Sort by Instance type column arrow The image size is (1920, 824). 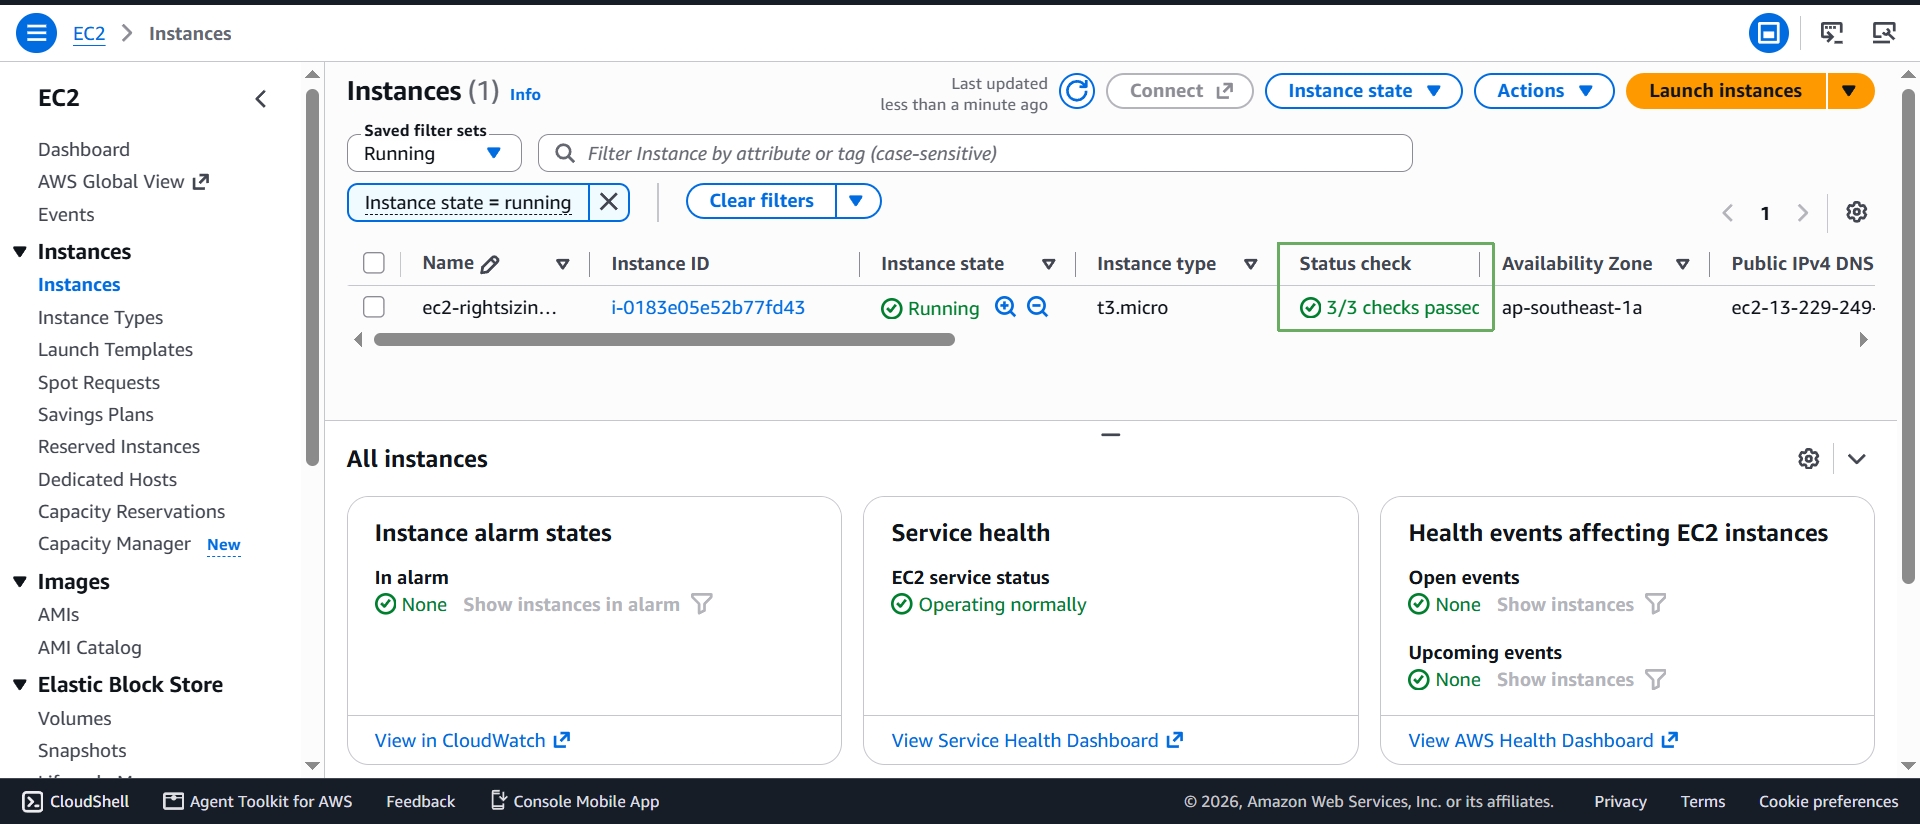[x=1250, y=264]
